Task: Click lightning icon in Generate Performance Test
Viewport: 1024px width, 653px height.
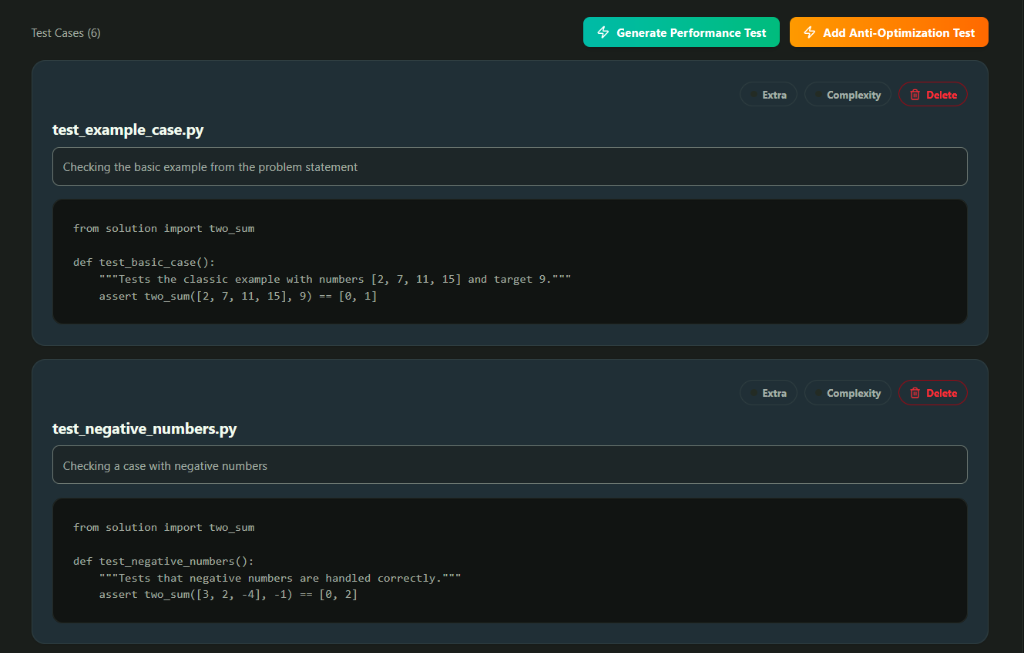Action: [x=603, y=32]
